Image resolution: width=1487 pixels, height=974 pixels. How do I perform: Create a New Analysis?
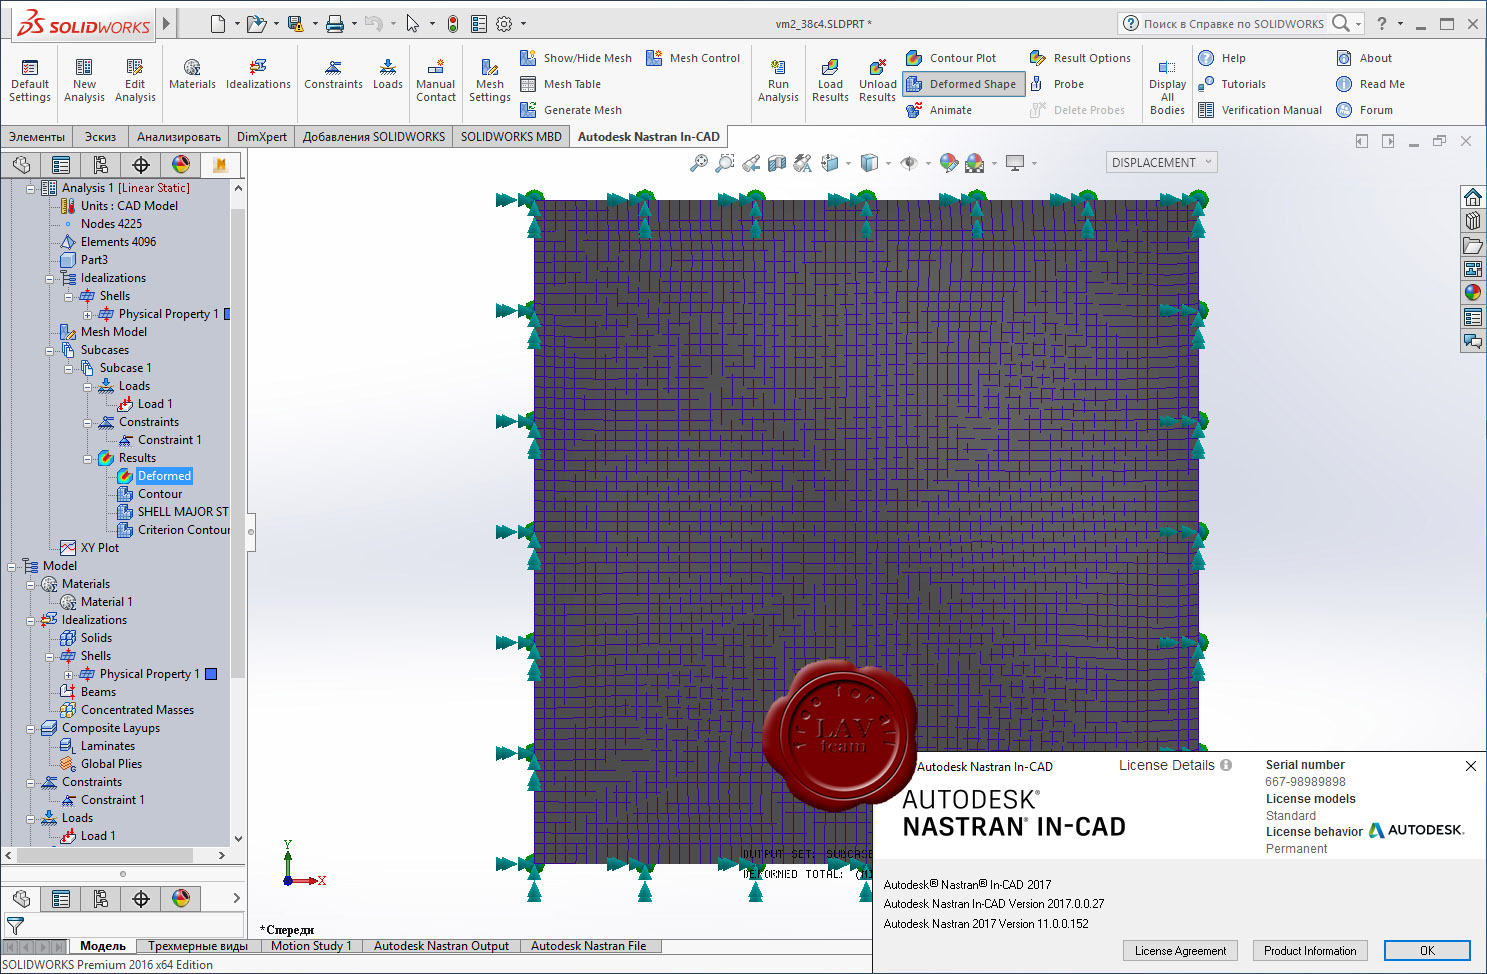84,81
